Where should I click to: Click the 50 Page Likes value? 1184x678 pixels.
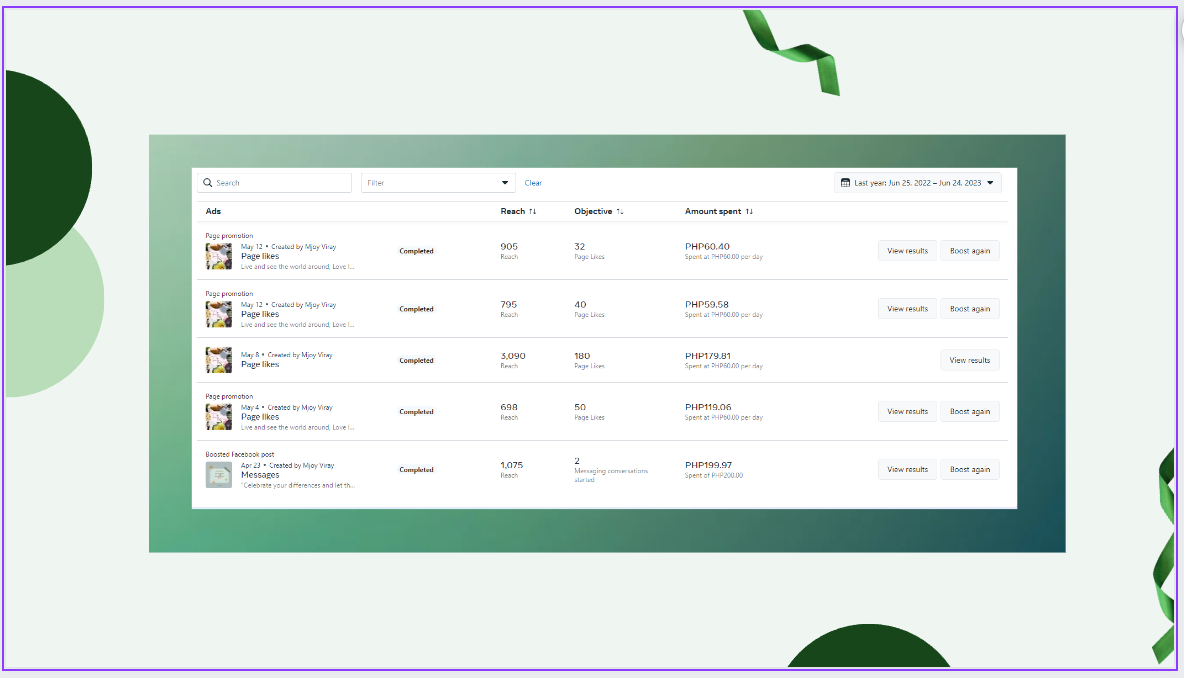click(x=580, y=407)
